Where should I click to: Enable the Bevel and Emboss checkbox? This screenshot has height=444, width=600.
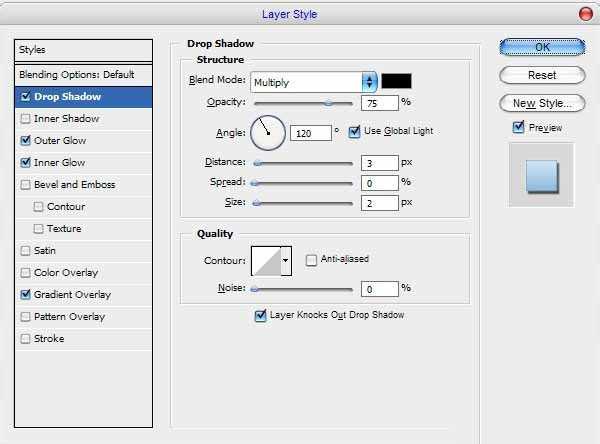(x=25, y=185)
